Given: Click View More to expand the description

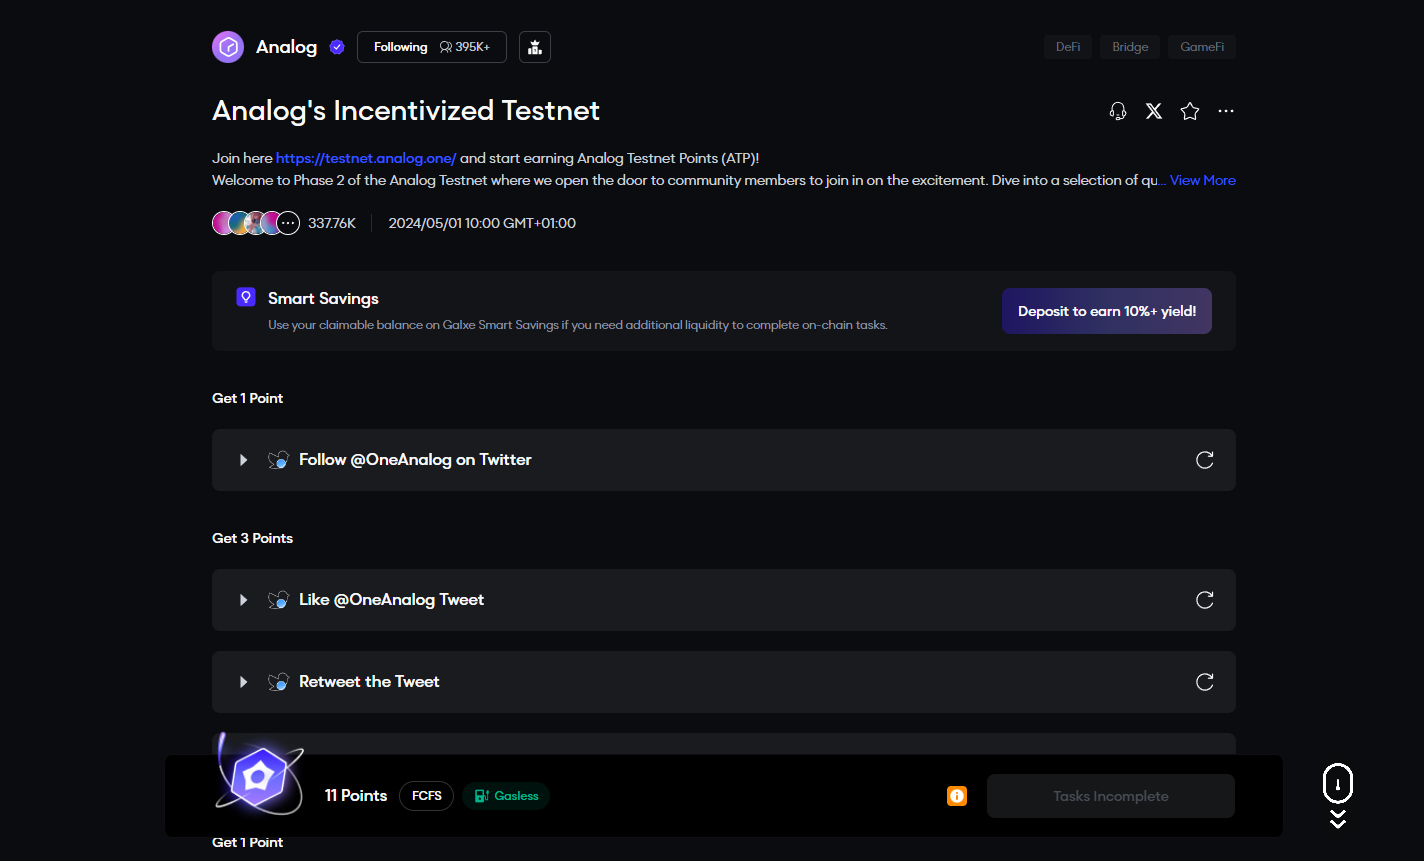Looking at the screenshot, I should 1203,180.
